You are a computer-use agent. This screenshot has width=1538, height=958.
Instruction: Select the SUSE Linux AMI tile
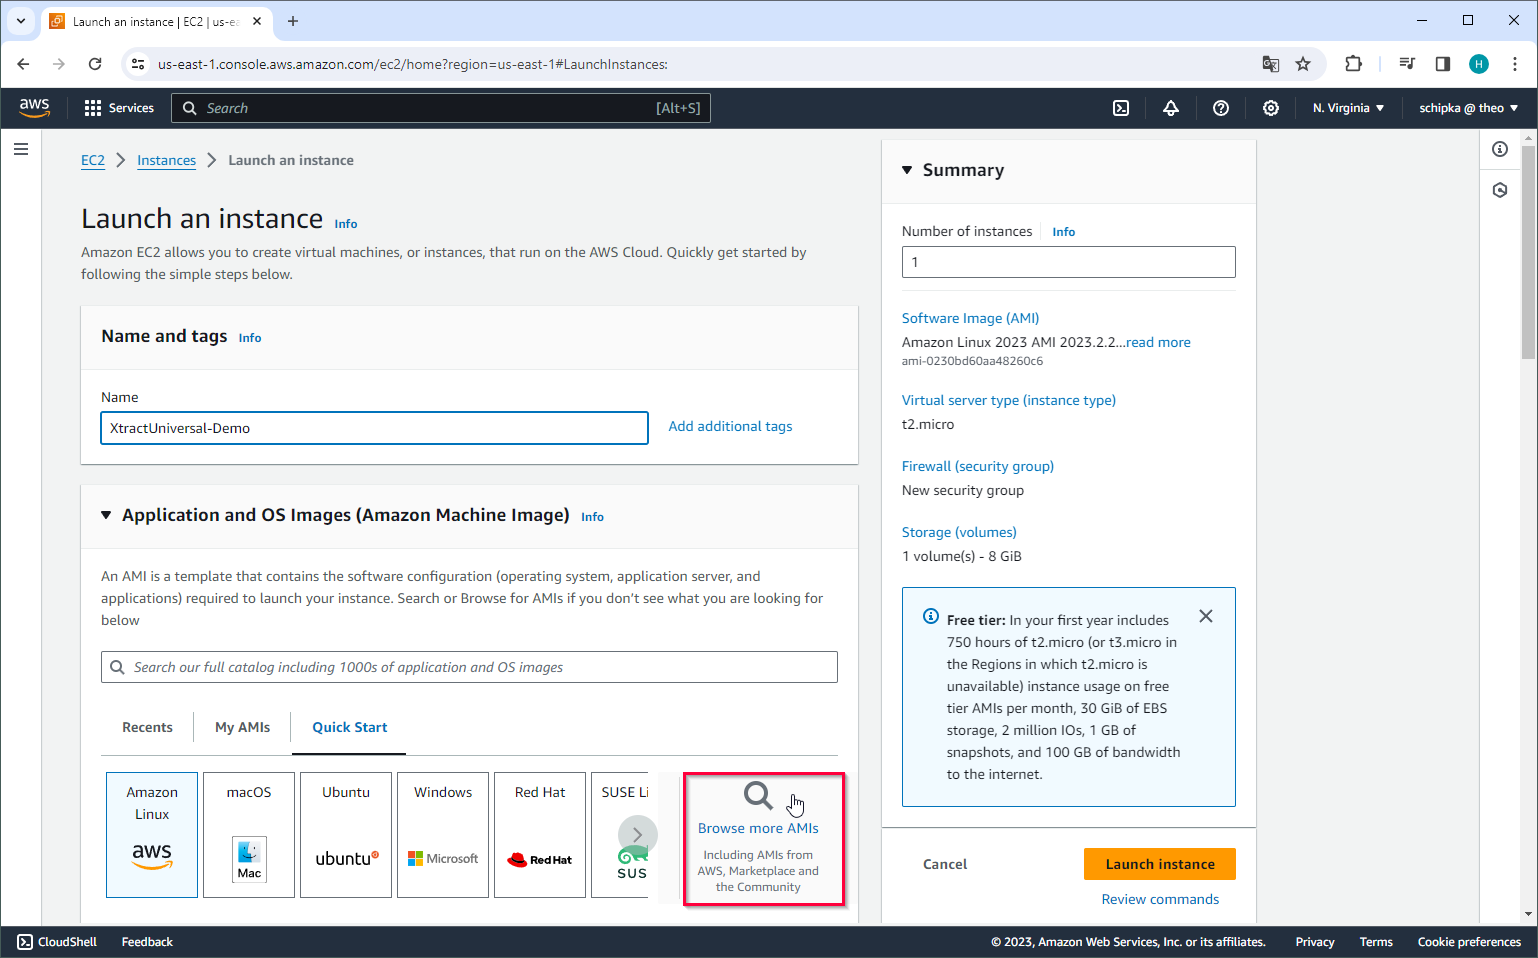point(622,835)
